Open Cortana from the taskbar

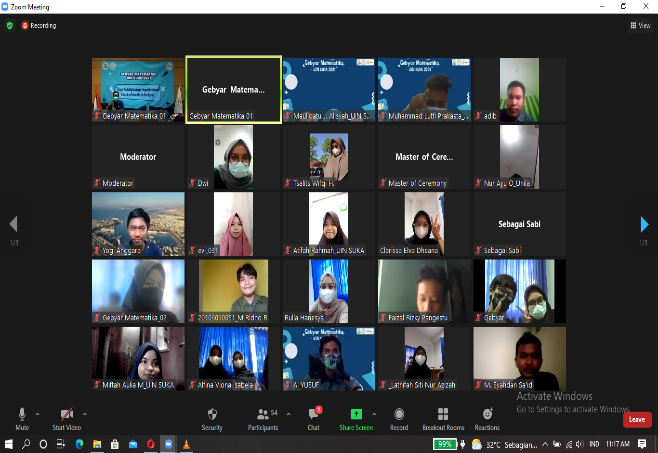click(43, 444)
